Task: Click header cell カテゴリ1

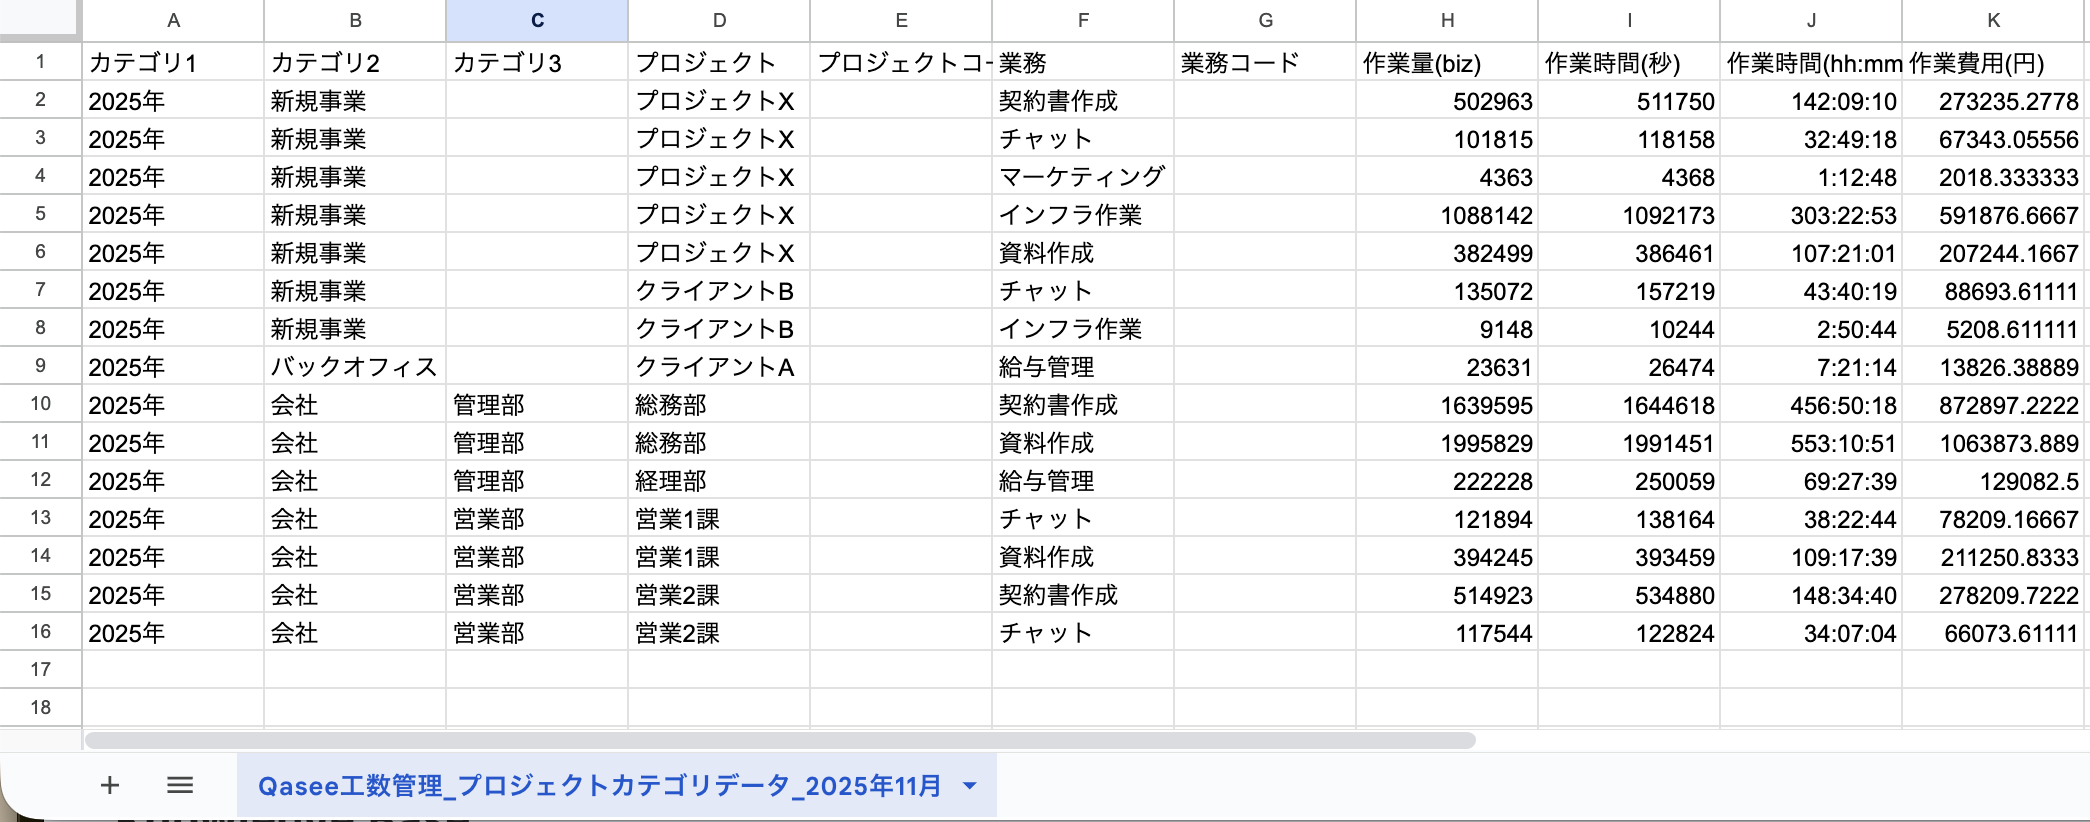Action: pyautogui.click(x=173, y=62)
